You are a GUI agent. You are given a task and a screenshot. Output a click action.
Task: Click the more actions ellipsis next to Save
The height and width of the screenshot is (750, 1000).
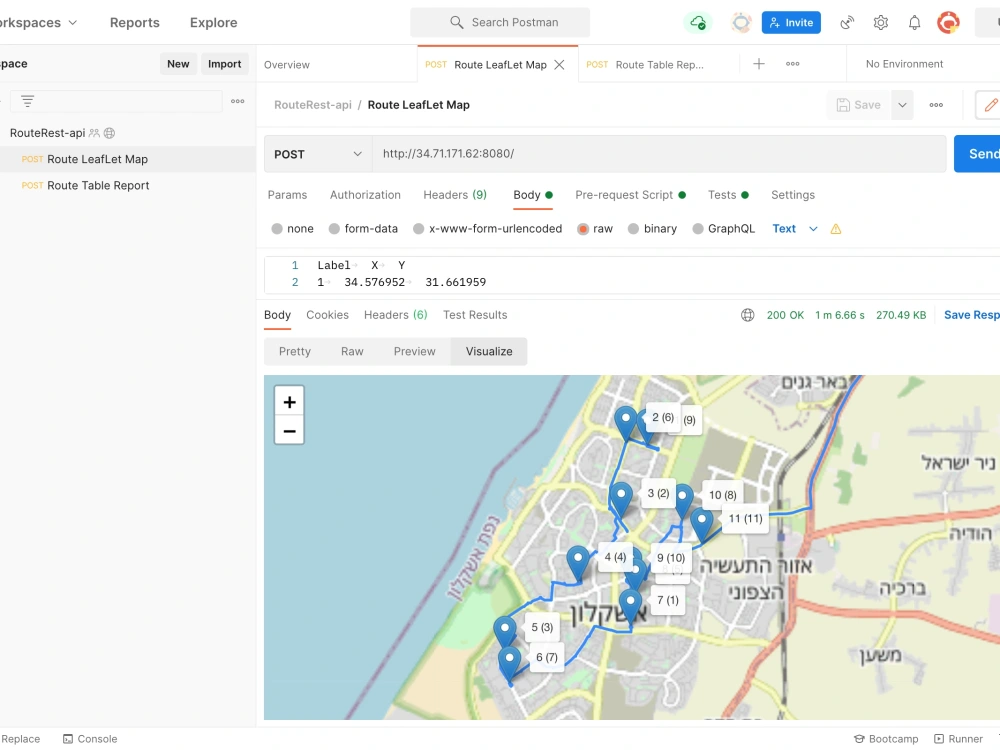[x=937, y=104]
